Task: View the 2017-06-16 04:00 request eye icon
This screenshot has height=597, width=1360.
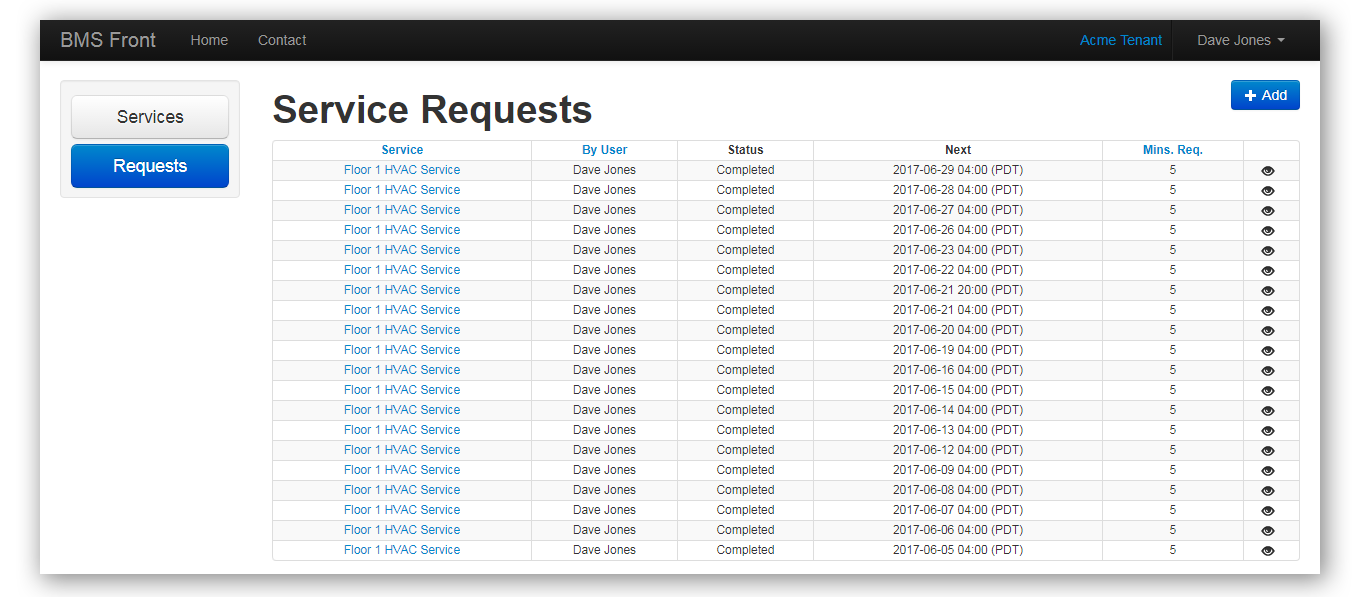Action: tap(1268, 371)
